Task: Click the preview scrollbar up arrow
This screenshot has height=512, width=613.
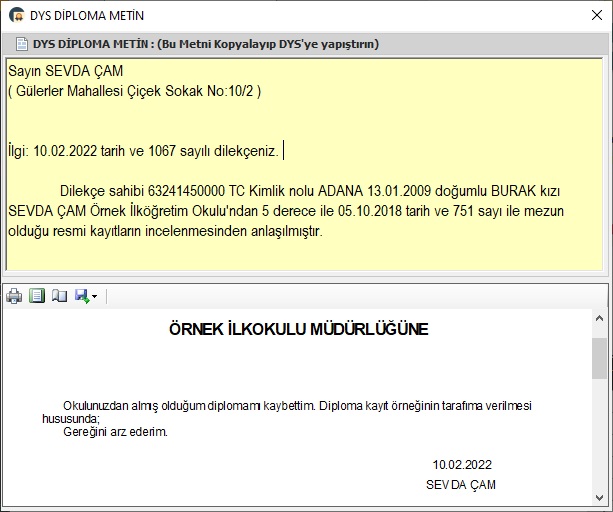Action: [599, 319]
